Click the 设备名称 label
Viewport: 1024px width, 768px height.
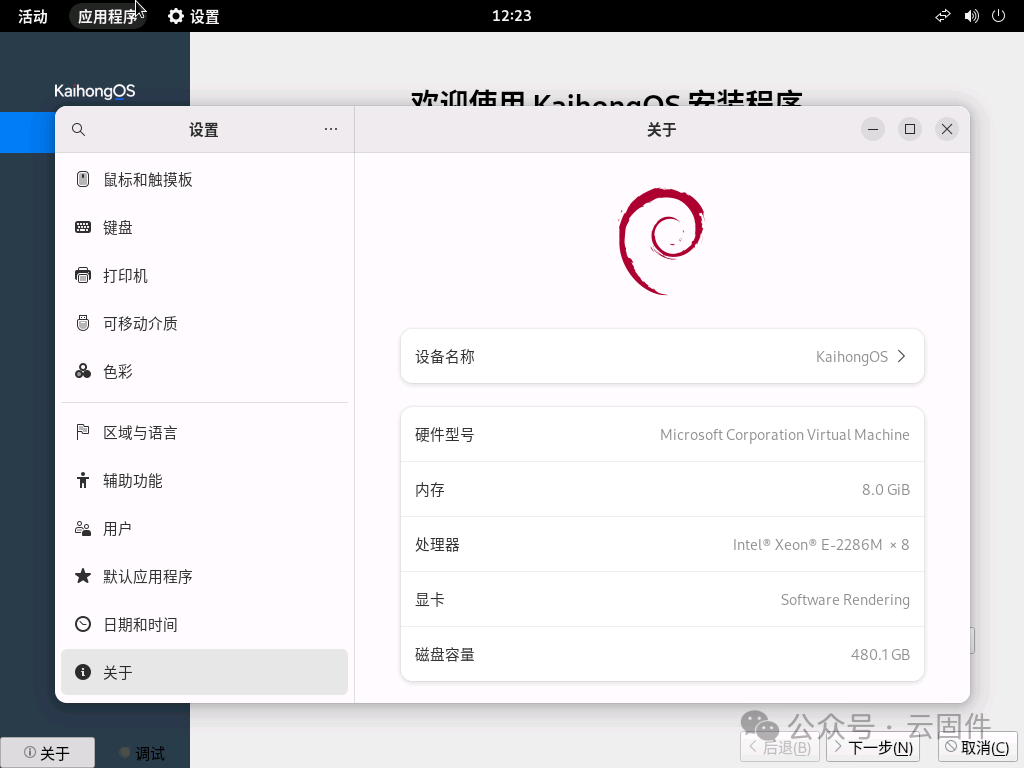pos(445,357)
